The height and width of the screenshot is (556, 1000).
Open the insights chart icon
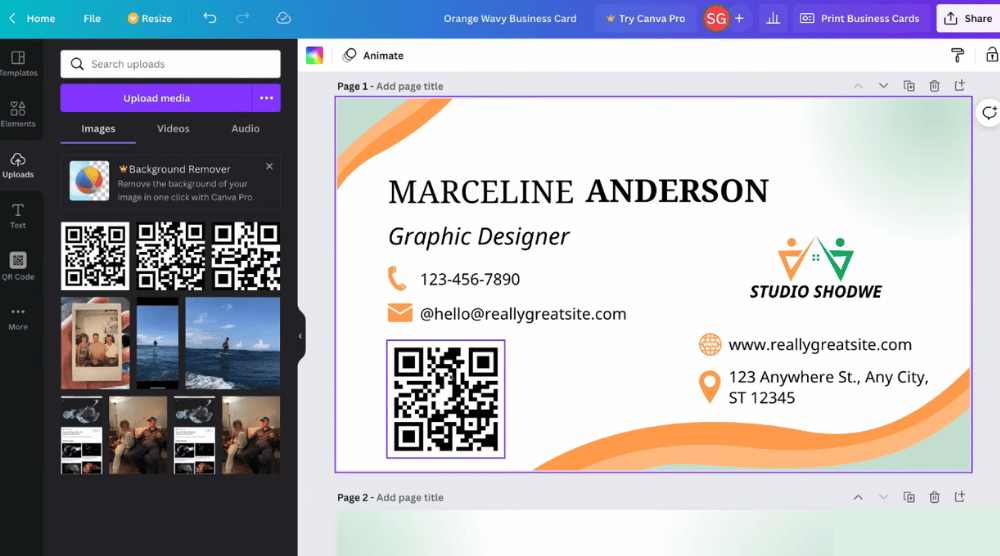(x=773, y=18)
